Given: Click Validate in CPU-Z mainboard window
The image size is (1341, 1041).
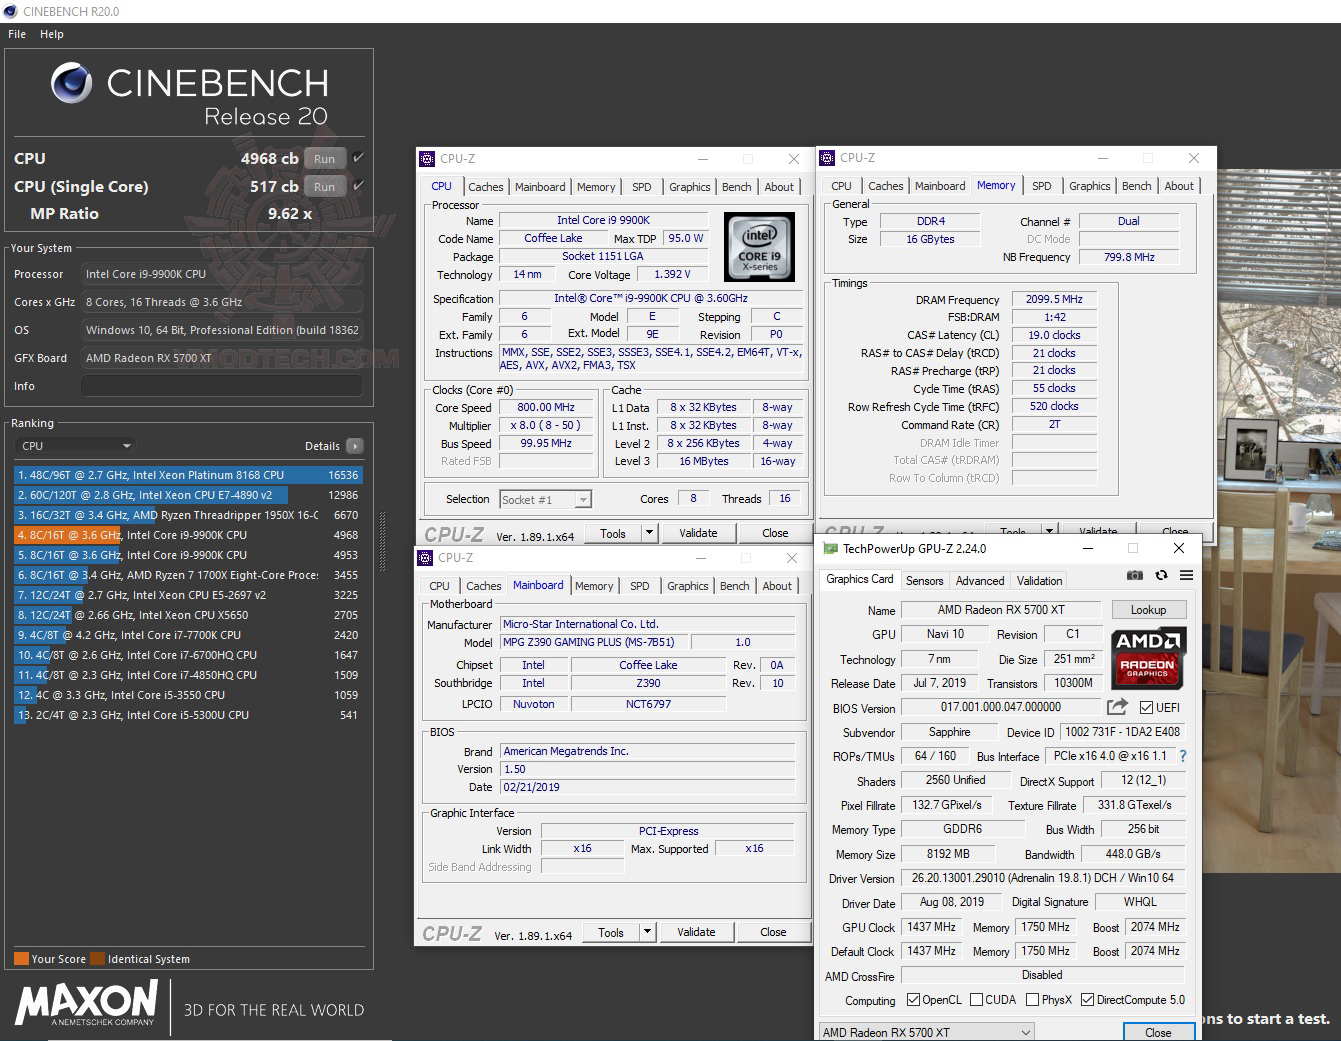Looking at the screenshot, I should pos(696,932).
